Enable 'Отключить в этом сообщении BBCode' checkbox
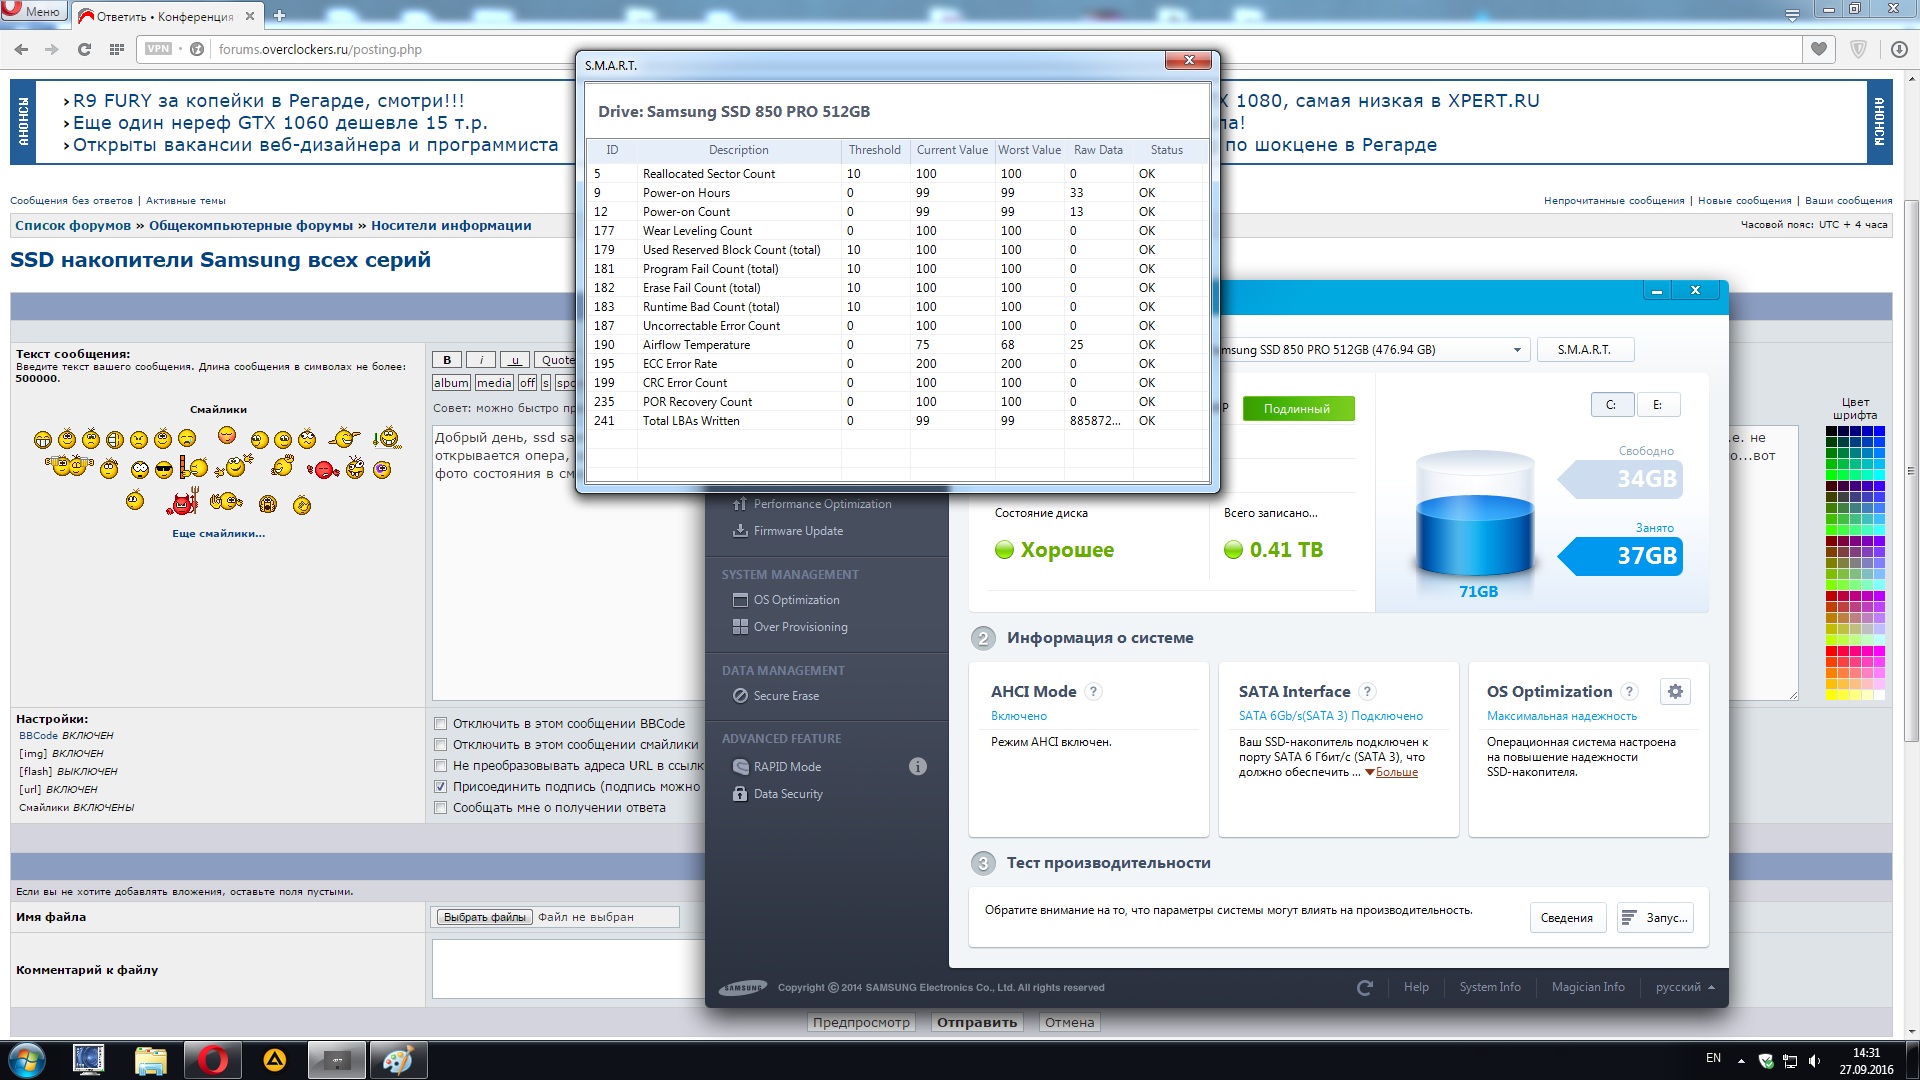Viewport: 1920px width, 1080px height. (x=440, y=724)
